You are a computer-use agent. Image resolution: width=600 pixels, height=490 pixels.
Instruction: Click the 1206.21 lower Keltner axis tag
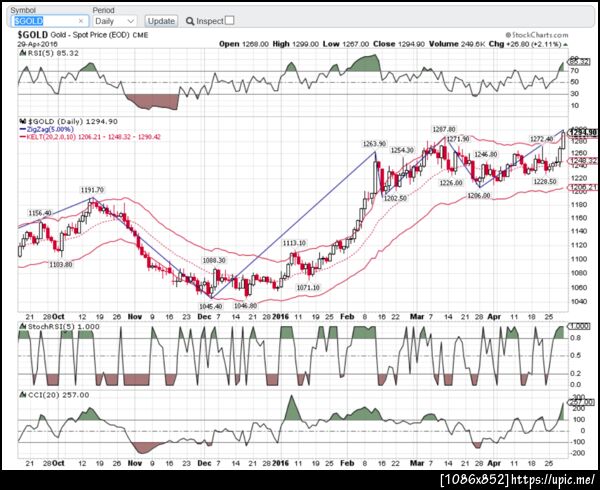[582, 187]
